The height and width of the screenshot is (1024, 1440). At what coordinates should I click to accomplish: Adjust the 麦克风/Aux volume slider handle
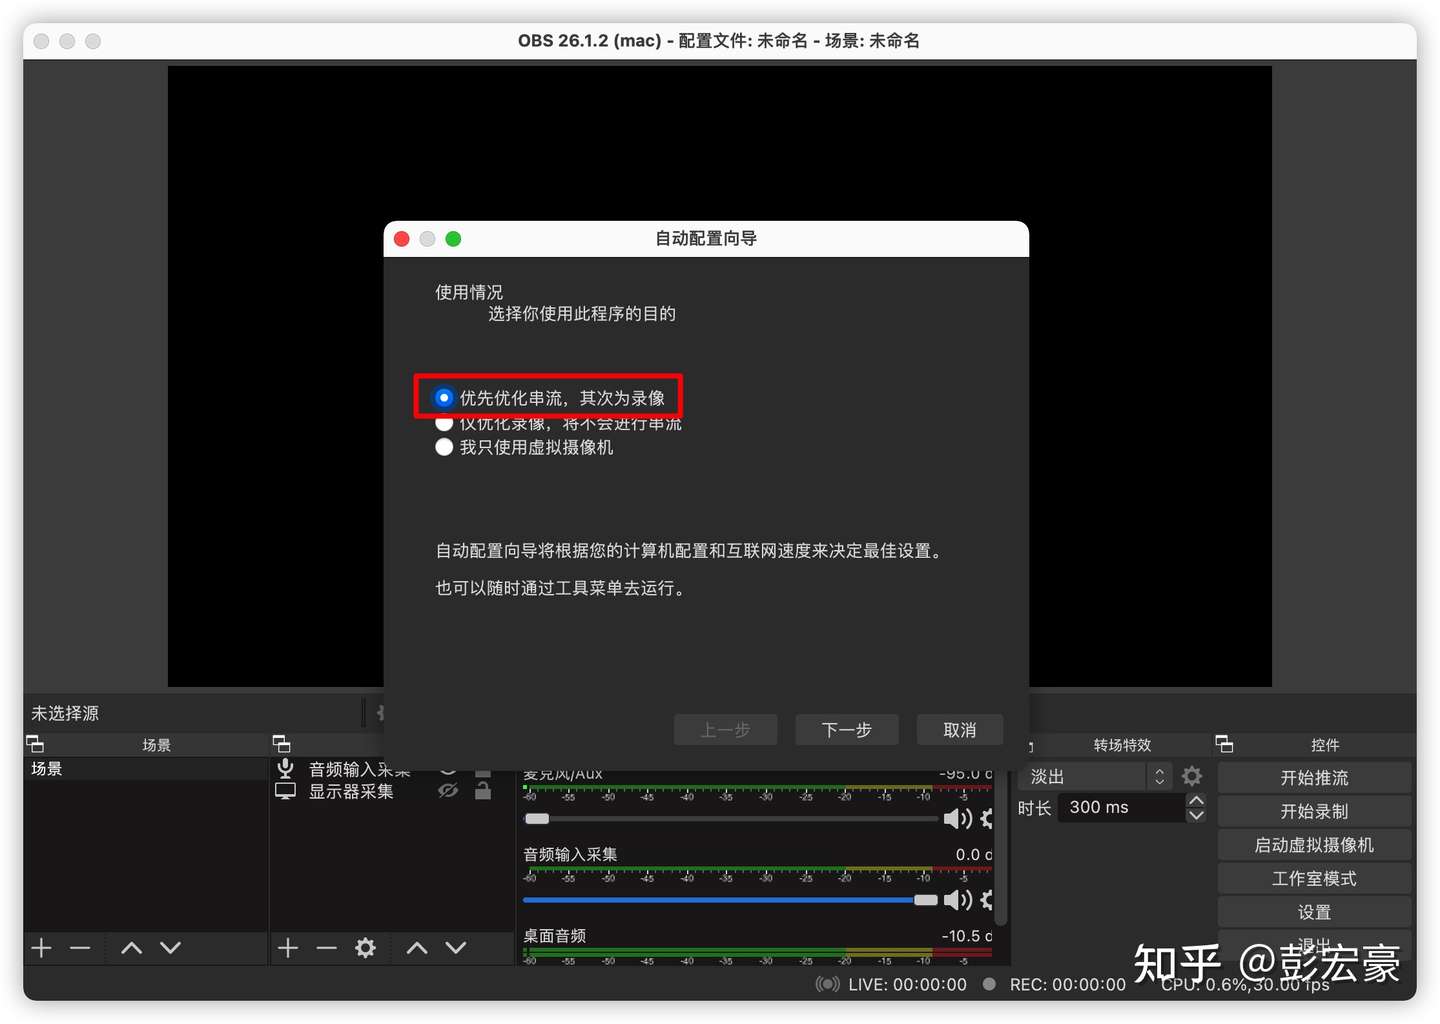(x=537, y=819)
